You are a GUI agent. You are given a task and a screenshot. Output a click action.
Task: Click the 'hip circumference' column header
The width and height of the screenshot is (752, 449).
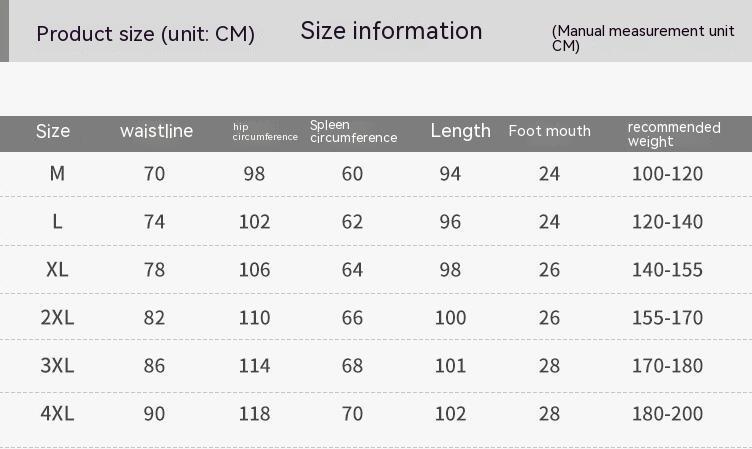(x=265, y=132)
